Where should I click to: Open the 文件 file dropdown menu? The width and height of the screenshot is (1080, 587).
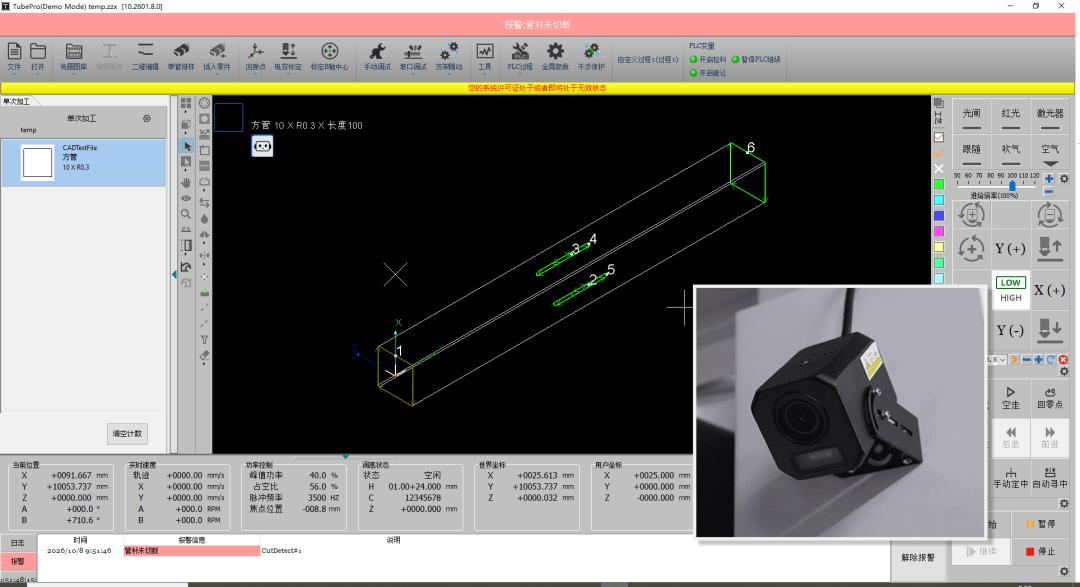(14, 58)
